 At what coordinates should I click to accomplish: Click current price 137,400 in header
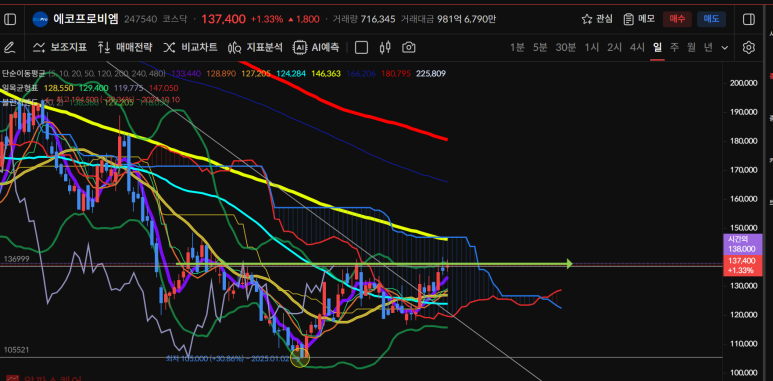click(223, 19)
